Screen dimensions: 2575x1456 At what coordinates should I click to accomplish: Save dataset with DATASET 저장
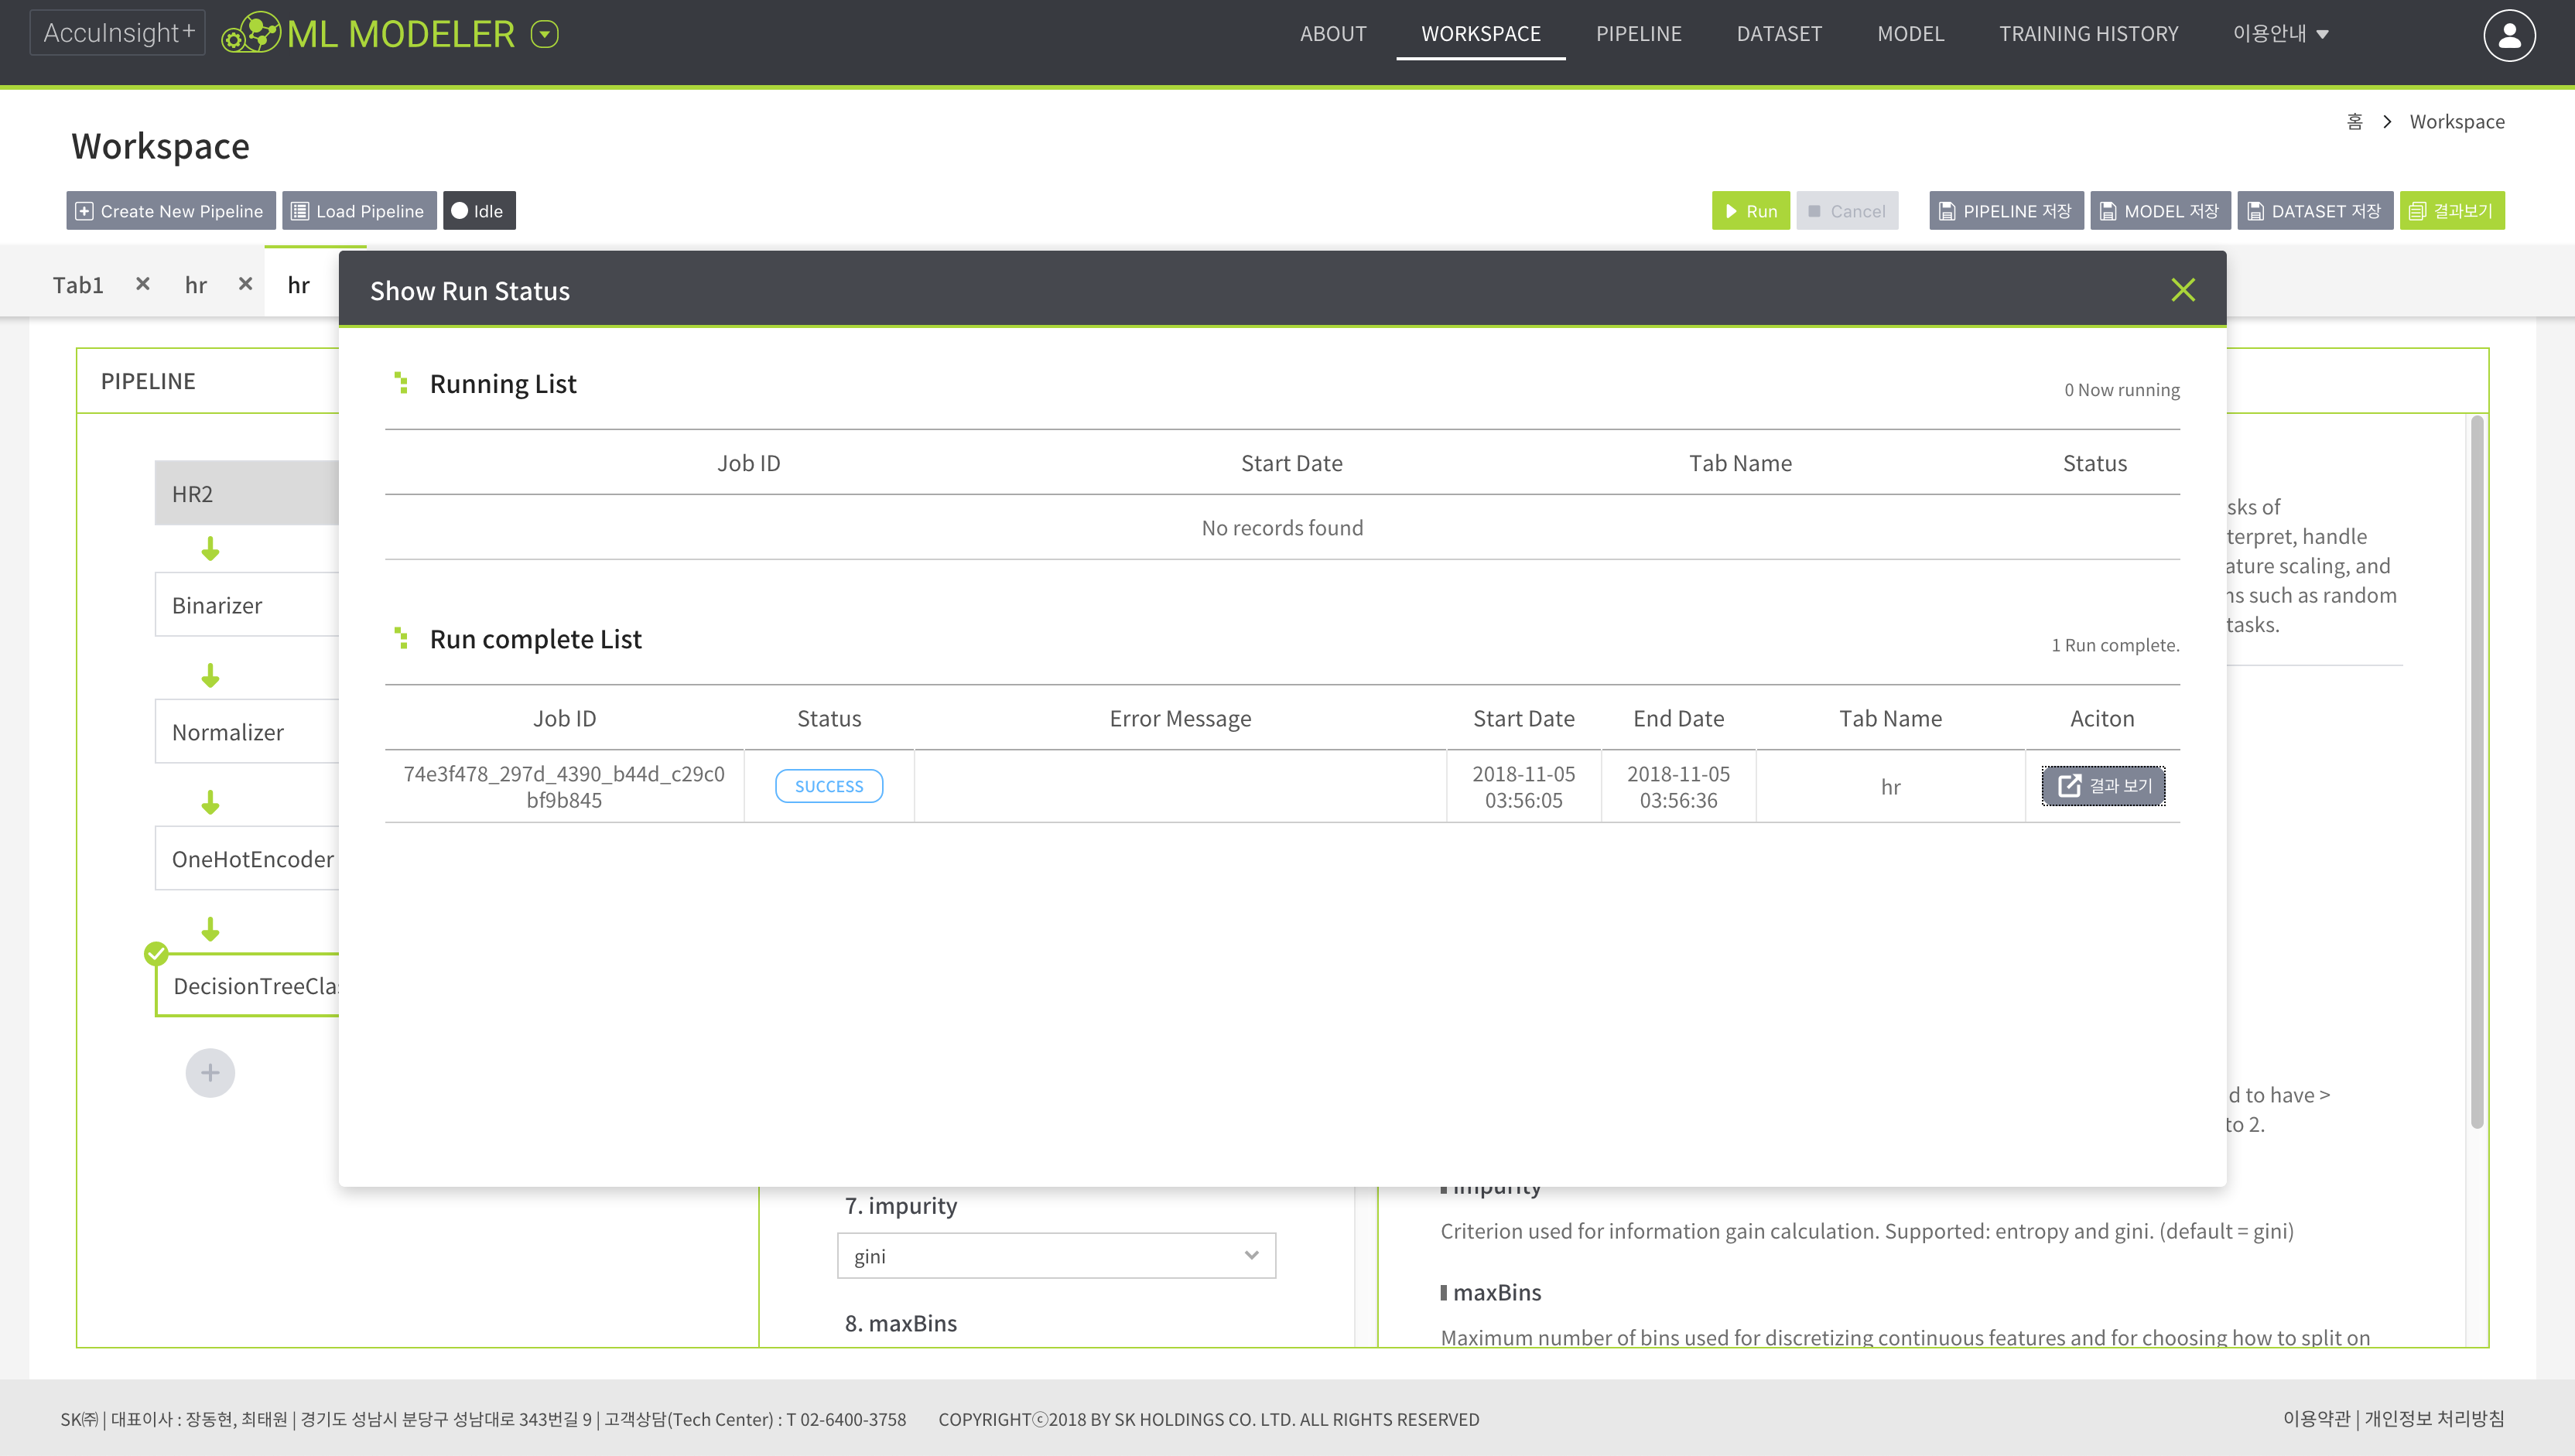[x=2314, y=211]
